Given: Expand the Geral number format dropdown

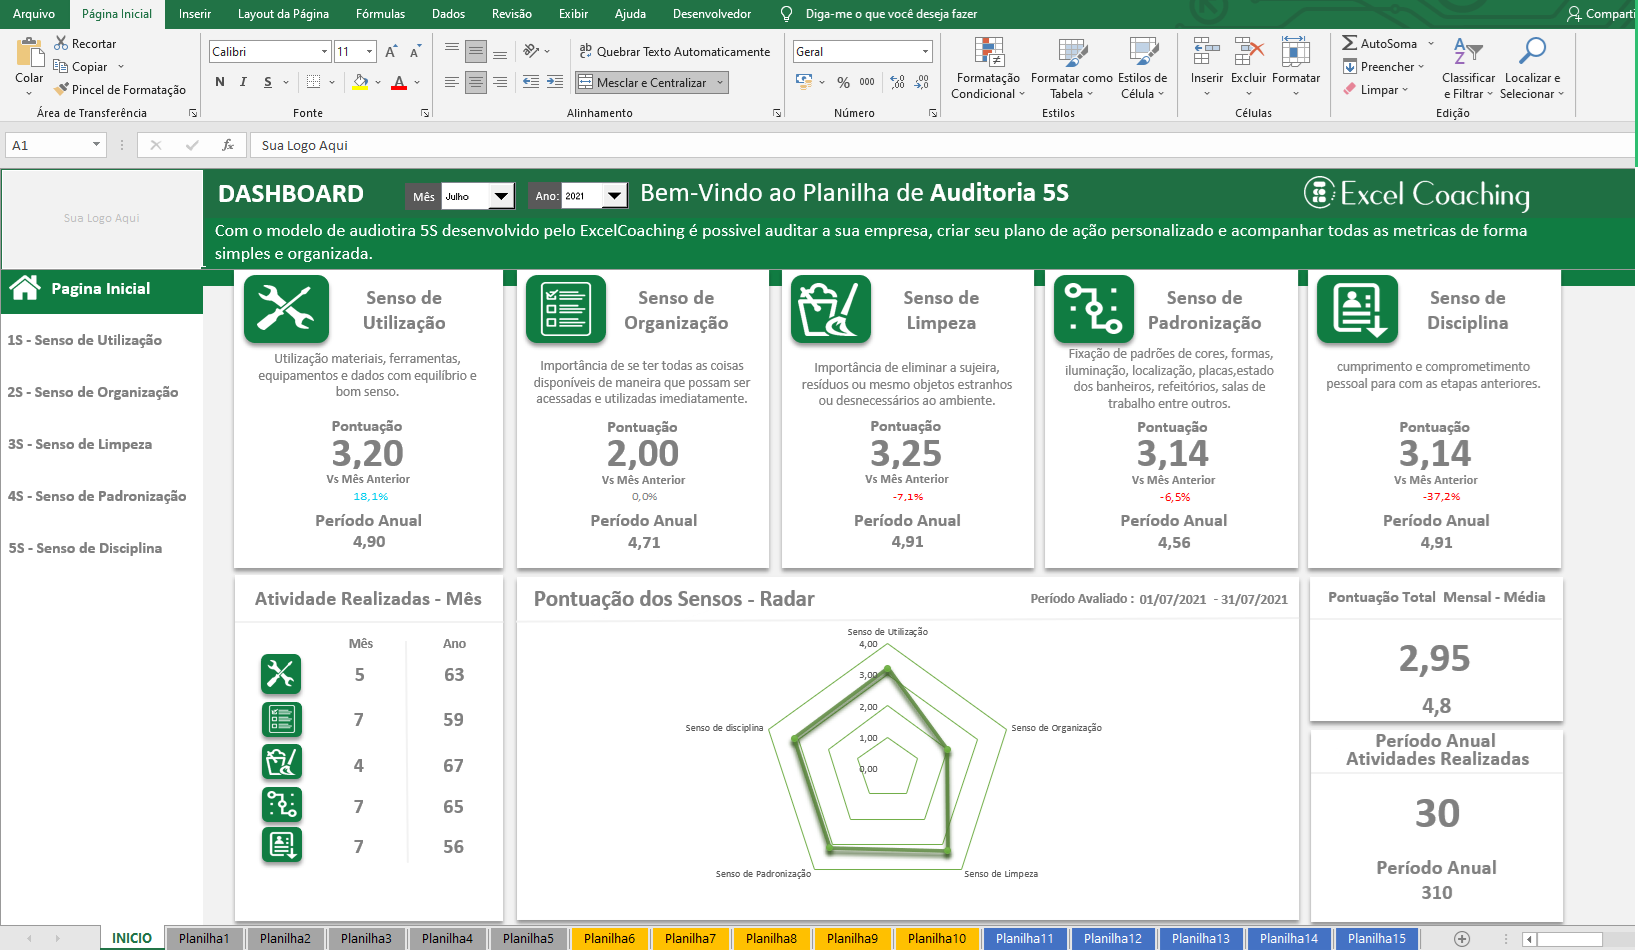Looking at the screenshot, I should (x=925, y=51).
